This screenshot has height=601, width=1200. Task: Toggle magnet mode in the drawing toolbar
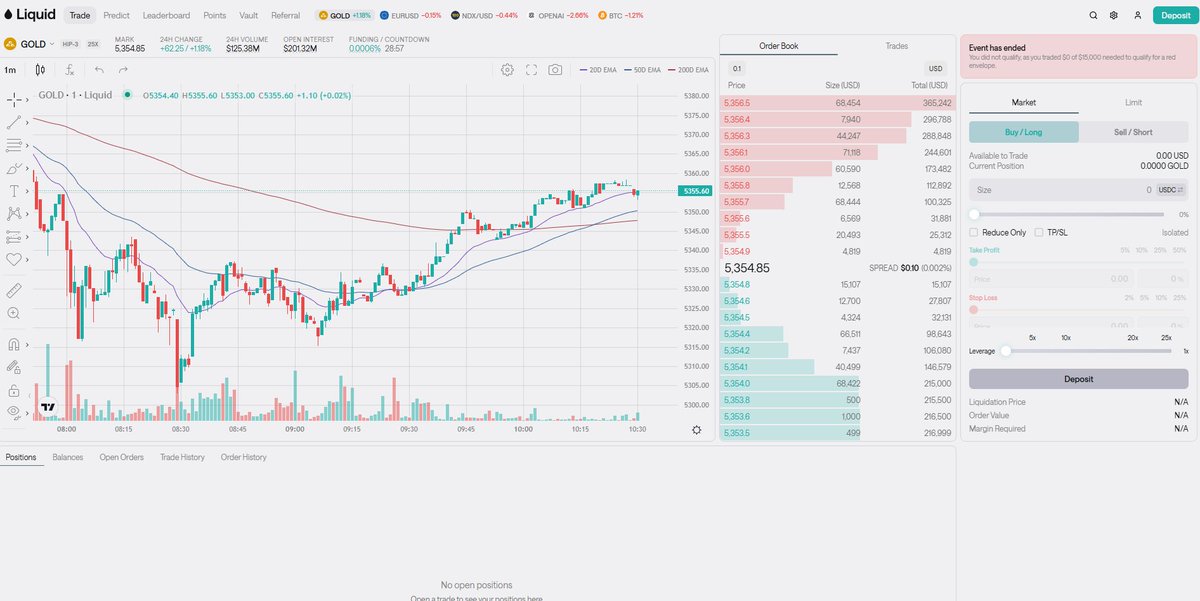click(x=14, y=343)
